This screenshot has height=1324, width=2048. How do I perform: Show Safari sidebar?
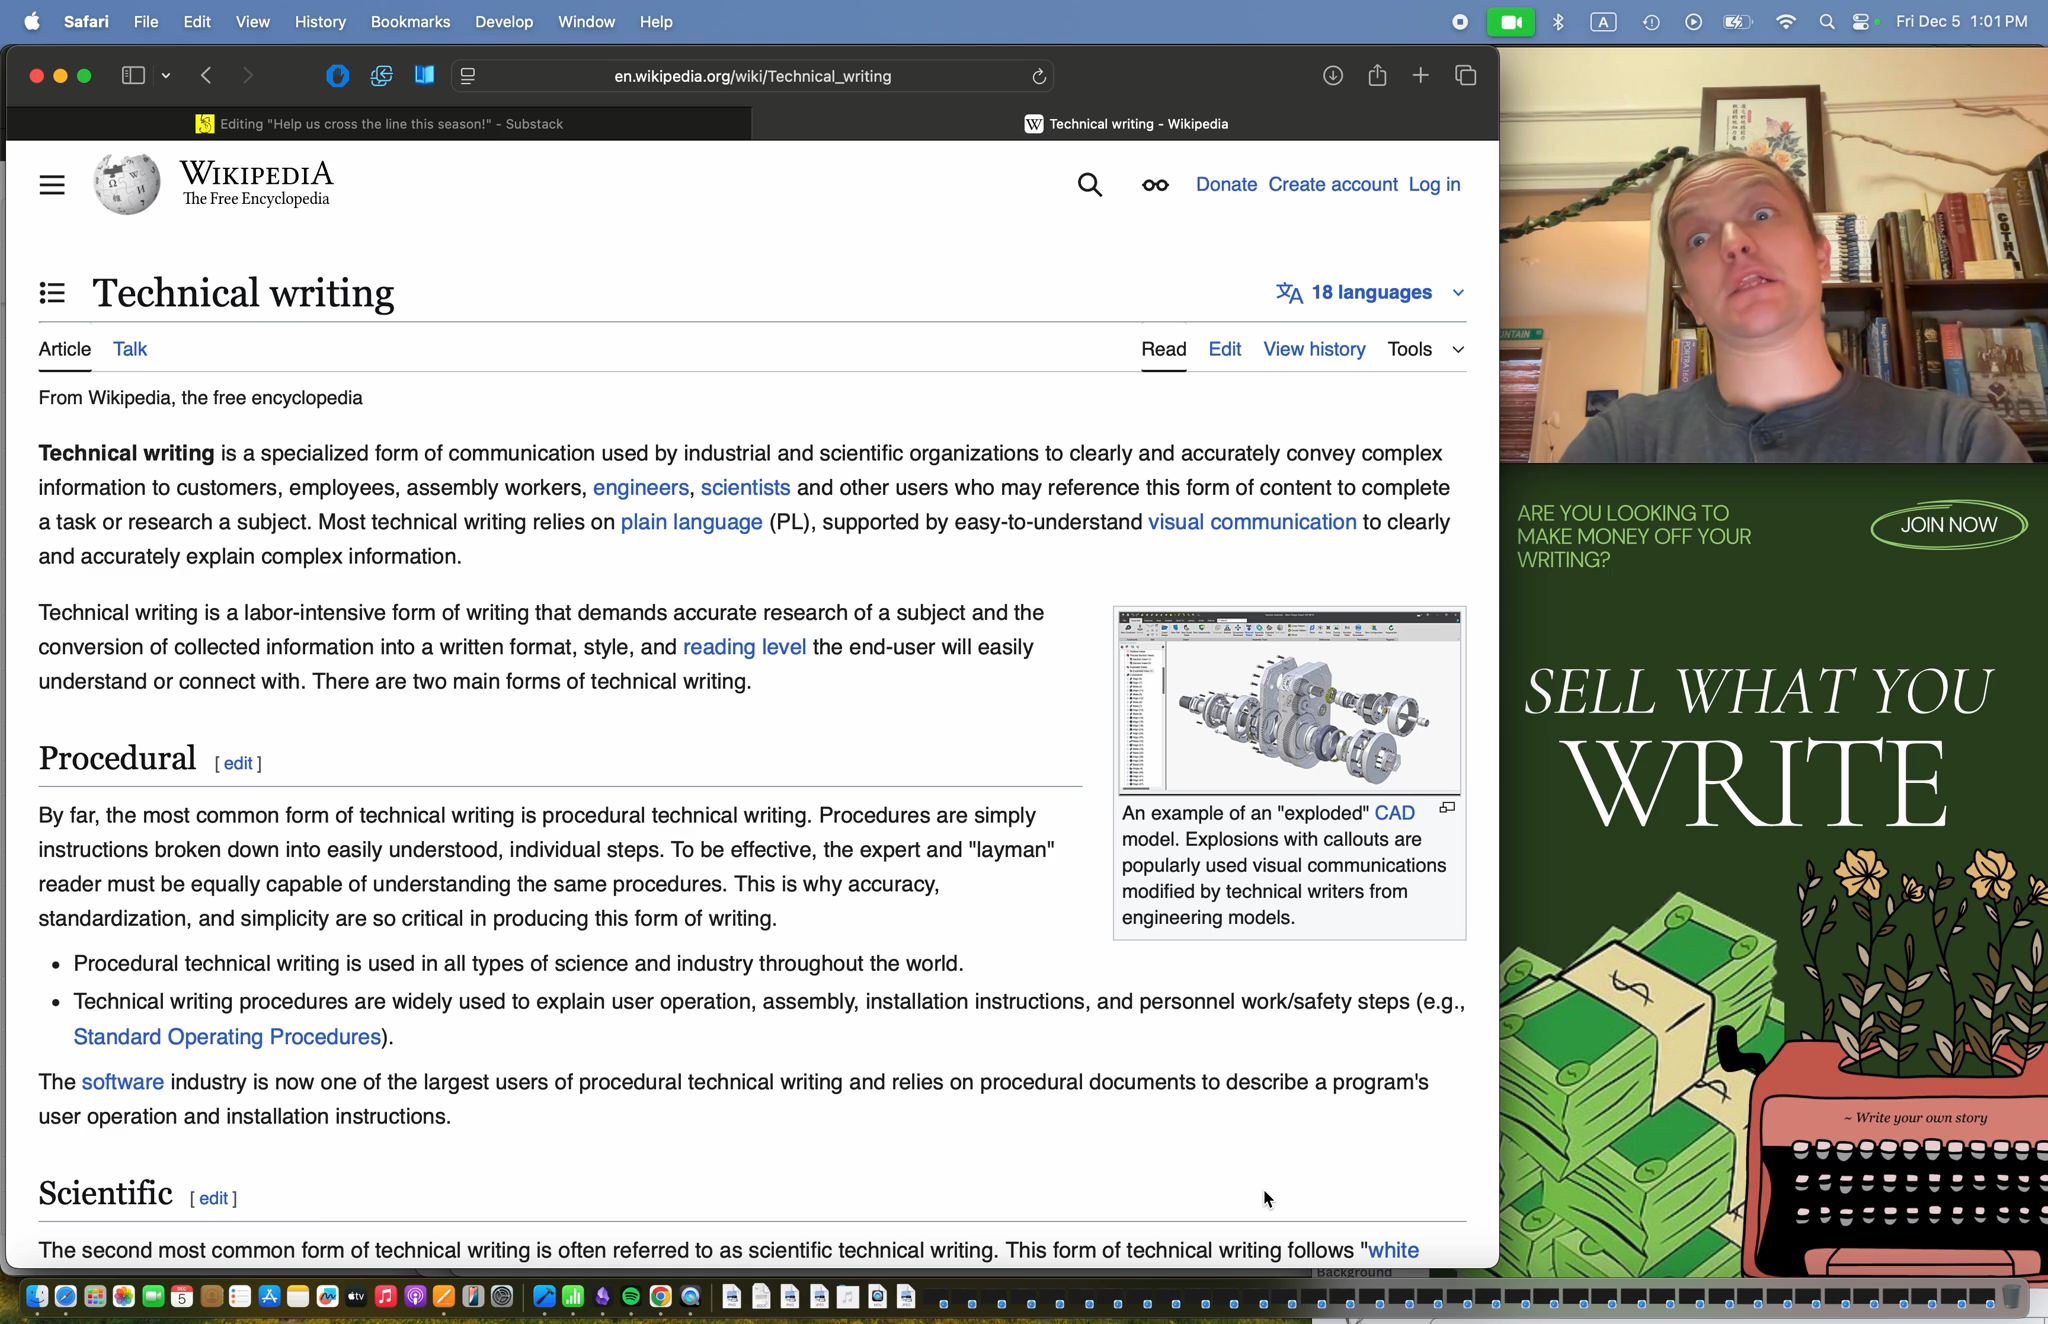(x=133, y=76)
